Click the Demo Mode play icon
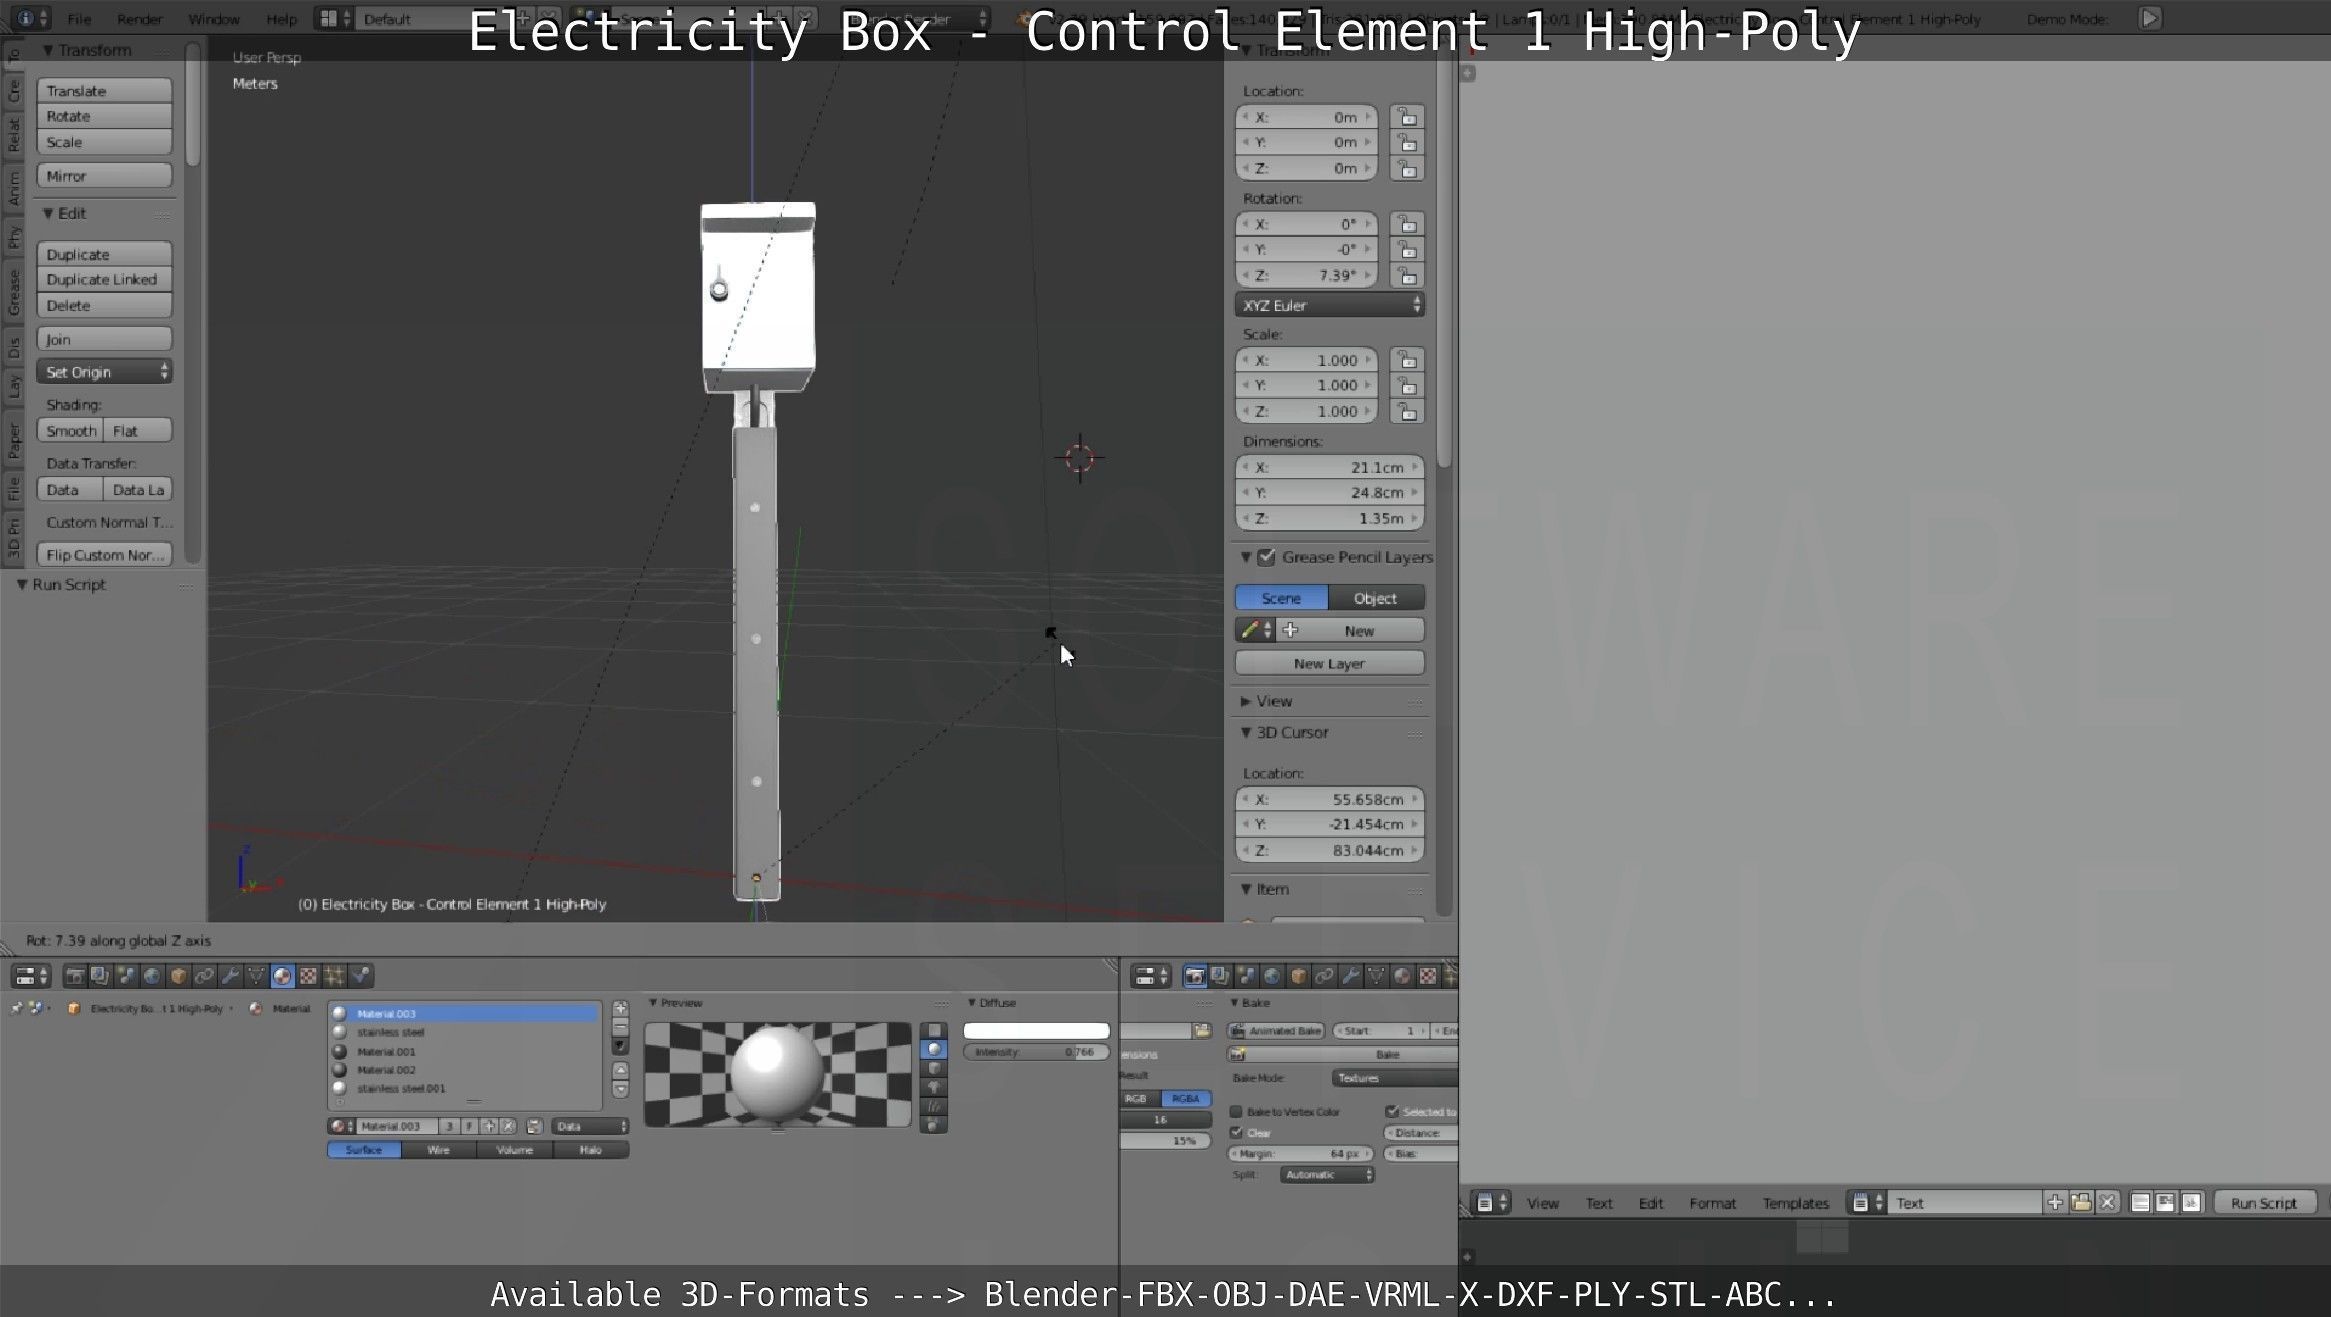 pyautogui.click(x=2149, y=18)
